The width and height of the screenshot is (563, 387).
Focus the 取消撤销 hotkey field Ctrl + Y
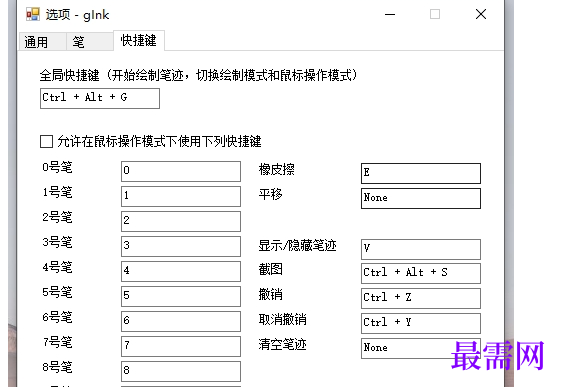(x=421, y=323)
